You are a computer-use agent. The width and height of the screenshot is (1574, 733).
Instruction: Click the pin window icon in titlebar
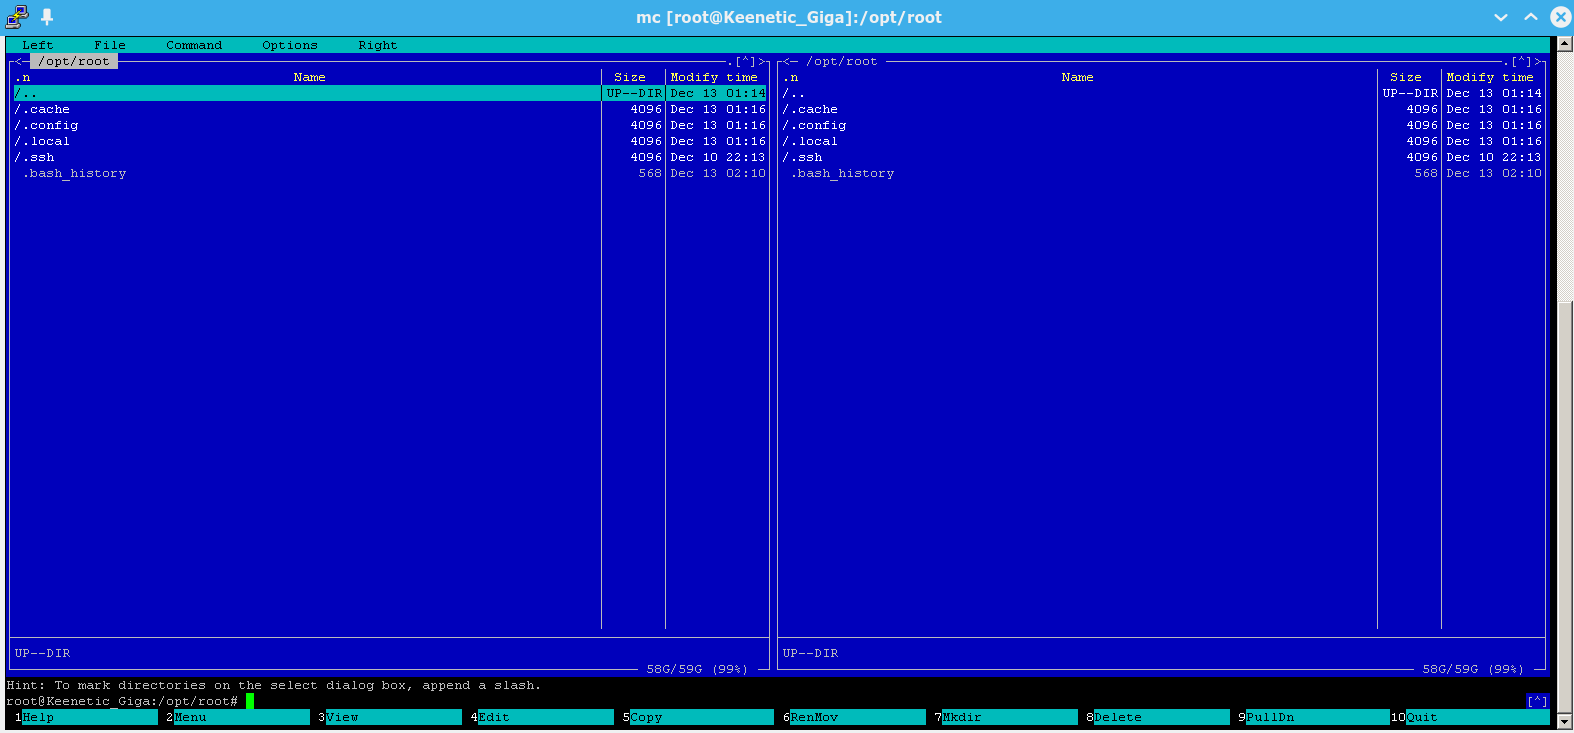(x=47, y=17)
